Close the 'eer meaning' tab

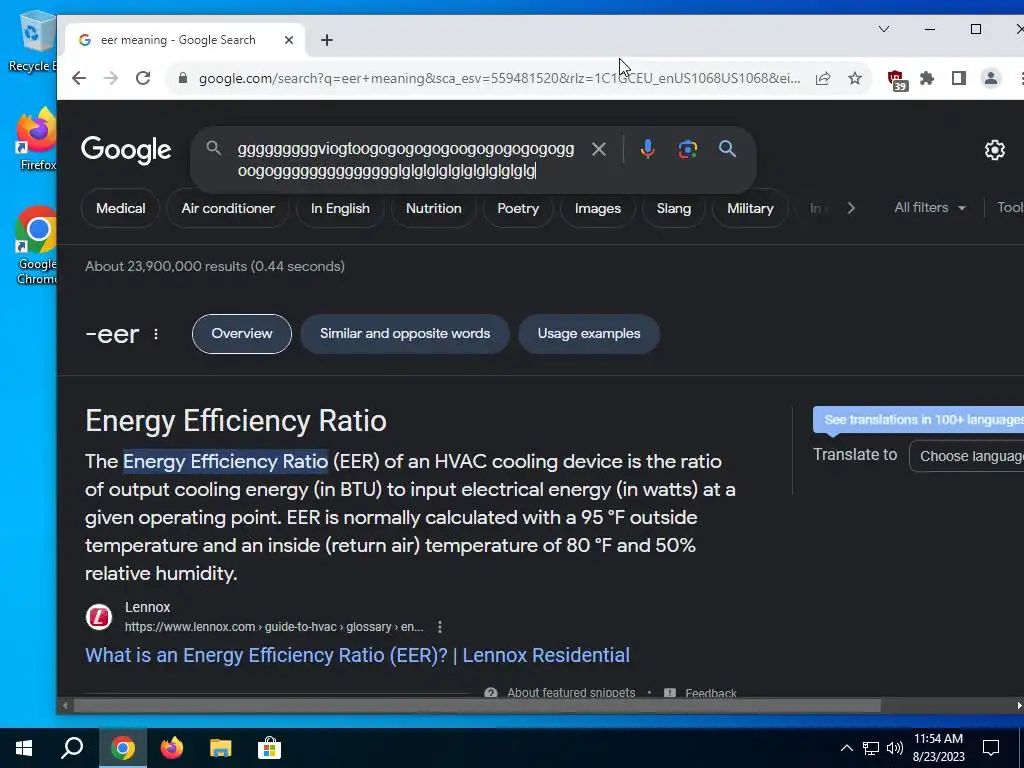[289, 40]
